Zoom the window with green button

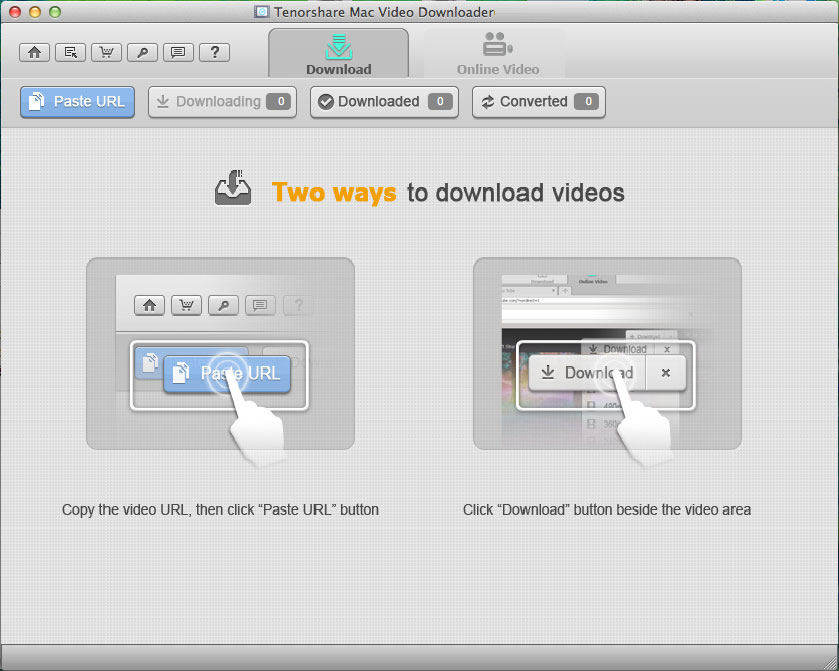tap(55, 12)
